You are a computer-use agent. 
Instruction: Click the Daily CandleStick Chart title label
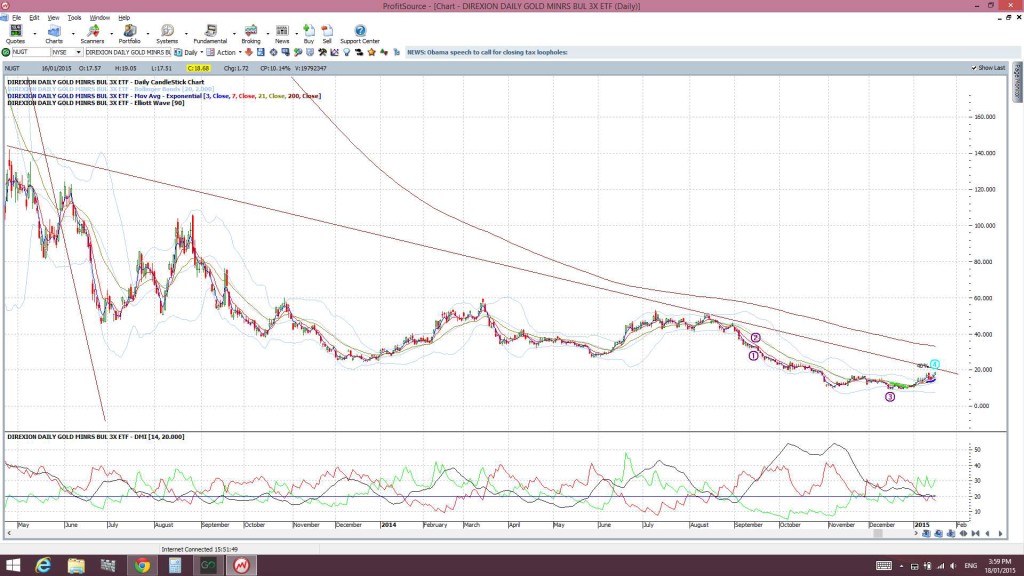(106, 82)
